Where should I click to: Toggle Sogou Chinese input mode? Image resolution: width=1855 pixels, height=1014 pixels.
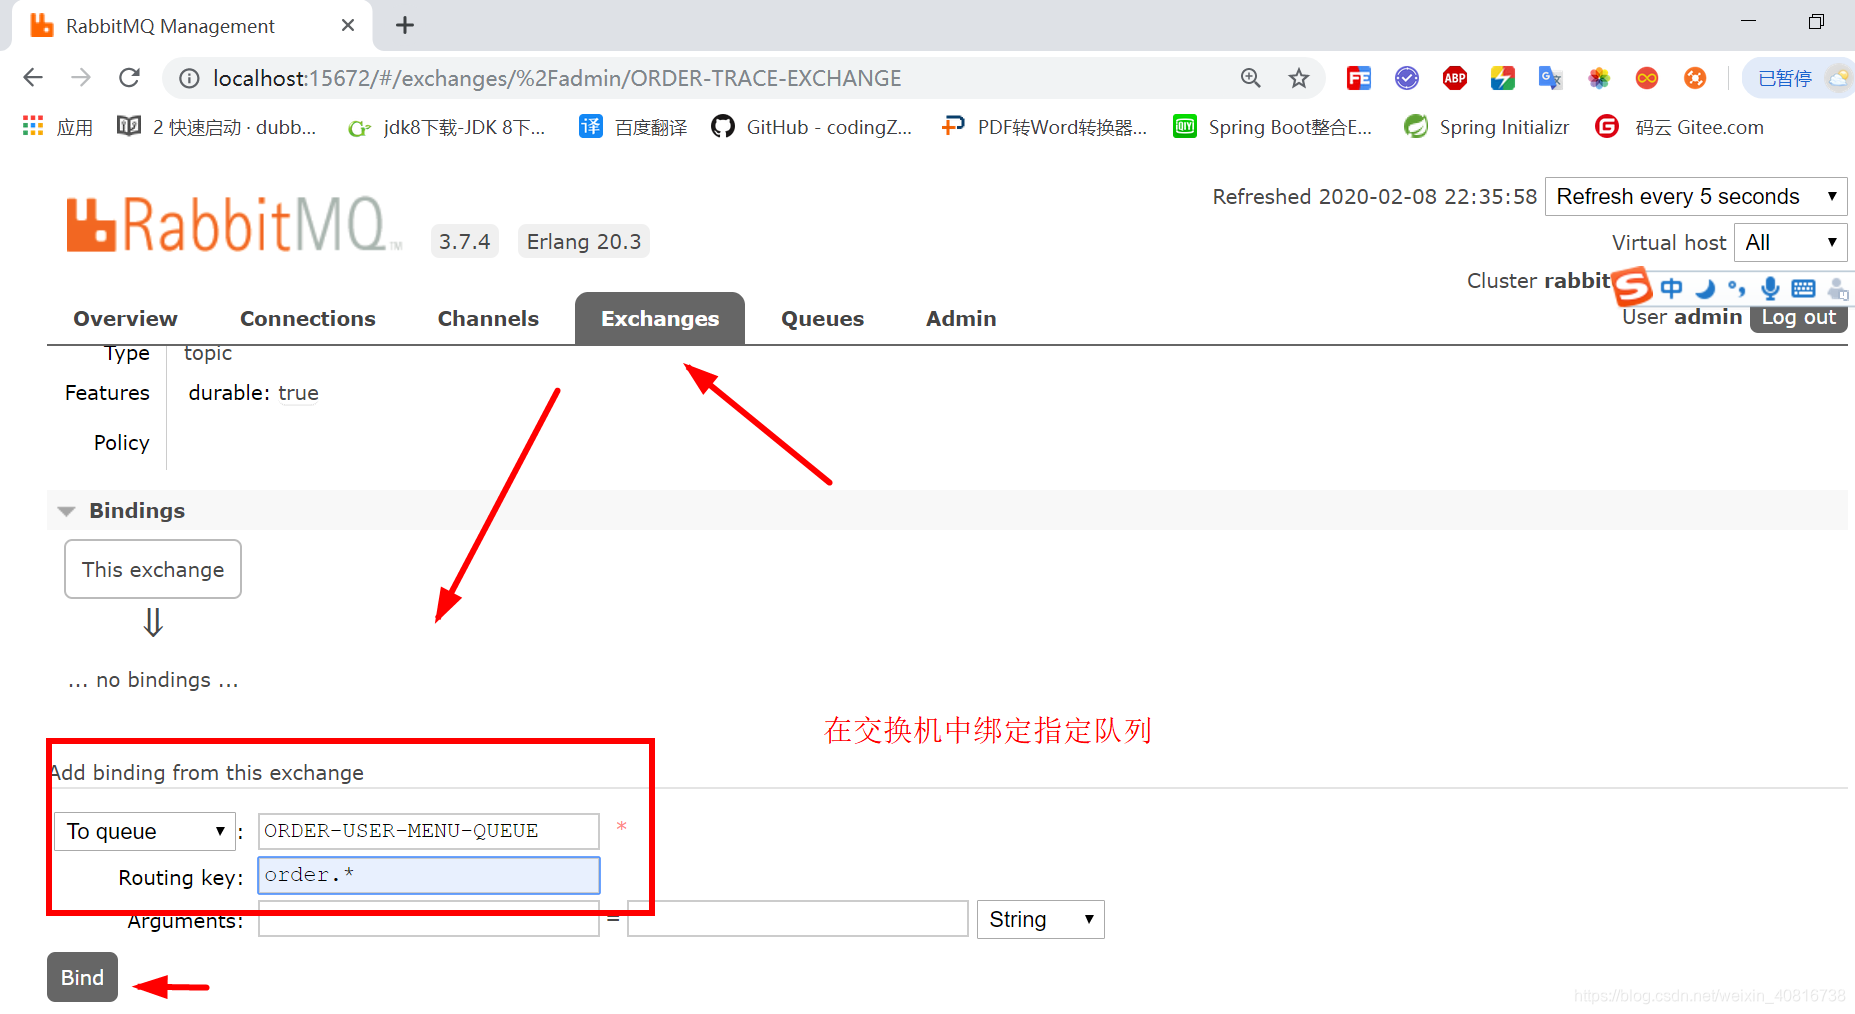[x=1671, y=289]
